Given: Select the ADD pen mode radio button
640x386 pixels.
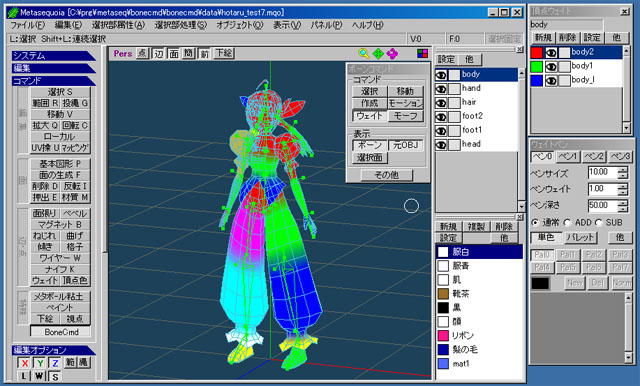Looking at the screenshot, I should point(567,223).
